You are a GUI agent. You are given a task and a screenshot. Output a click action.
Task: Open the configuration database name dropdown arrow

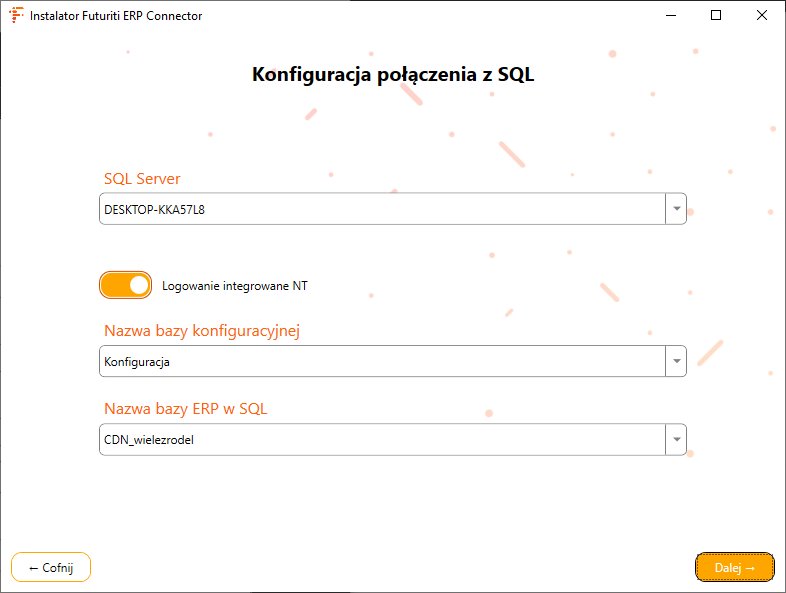pyautogui.click(x=677, y=361)
